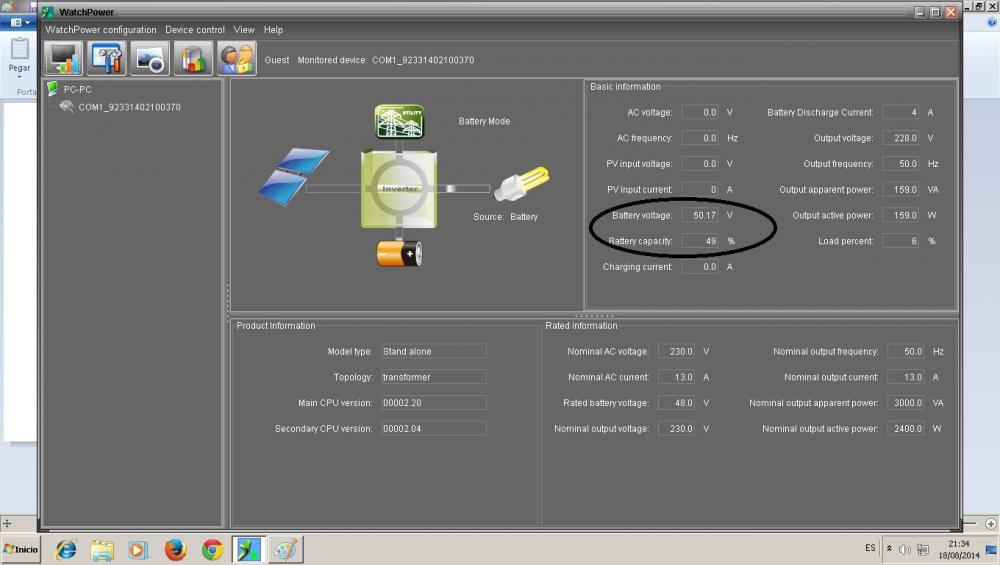Image resolution: width=1000 pixels, height=565 pixels.
Task: Click the Output frequency field in Basic information
Action: pyautogui.click(x=901, y=164)
